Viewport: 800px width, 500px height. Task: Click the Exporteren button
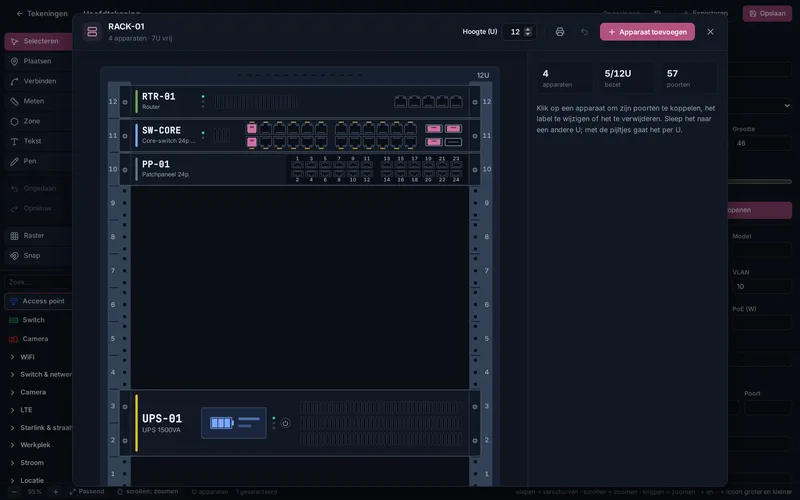705,13
